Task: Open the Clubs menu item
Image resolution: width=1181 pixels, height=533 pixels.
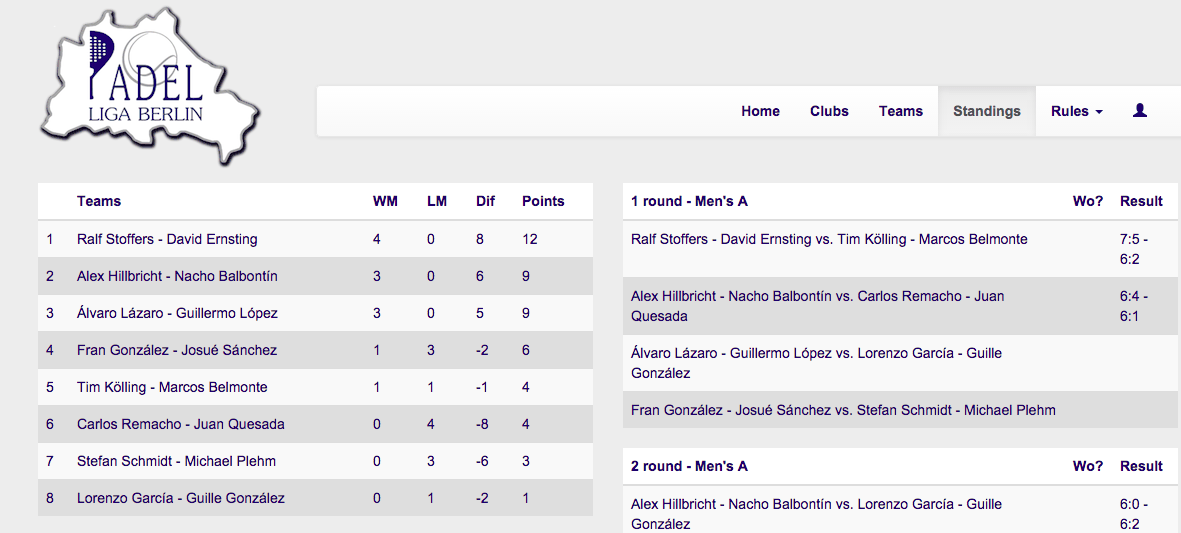Action: (x=829, y=111)
